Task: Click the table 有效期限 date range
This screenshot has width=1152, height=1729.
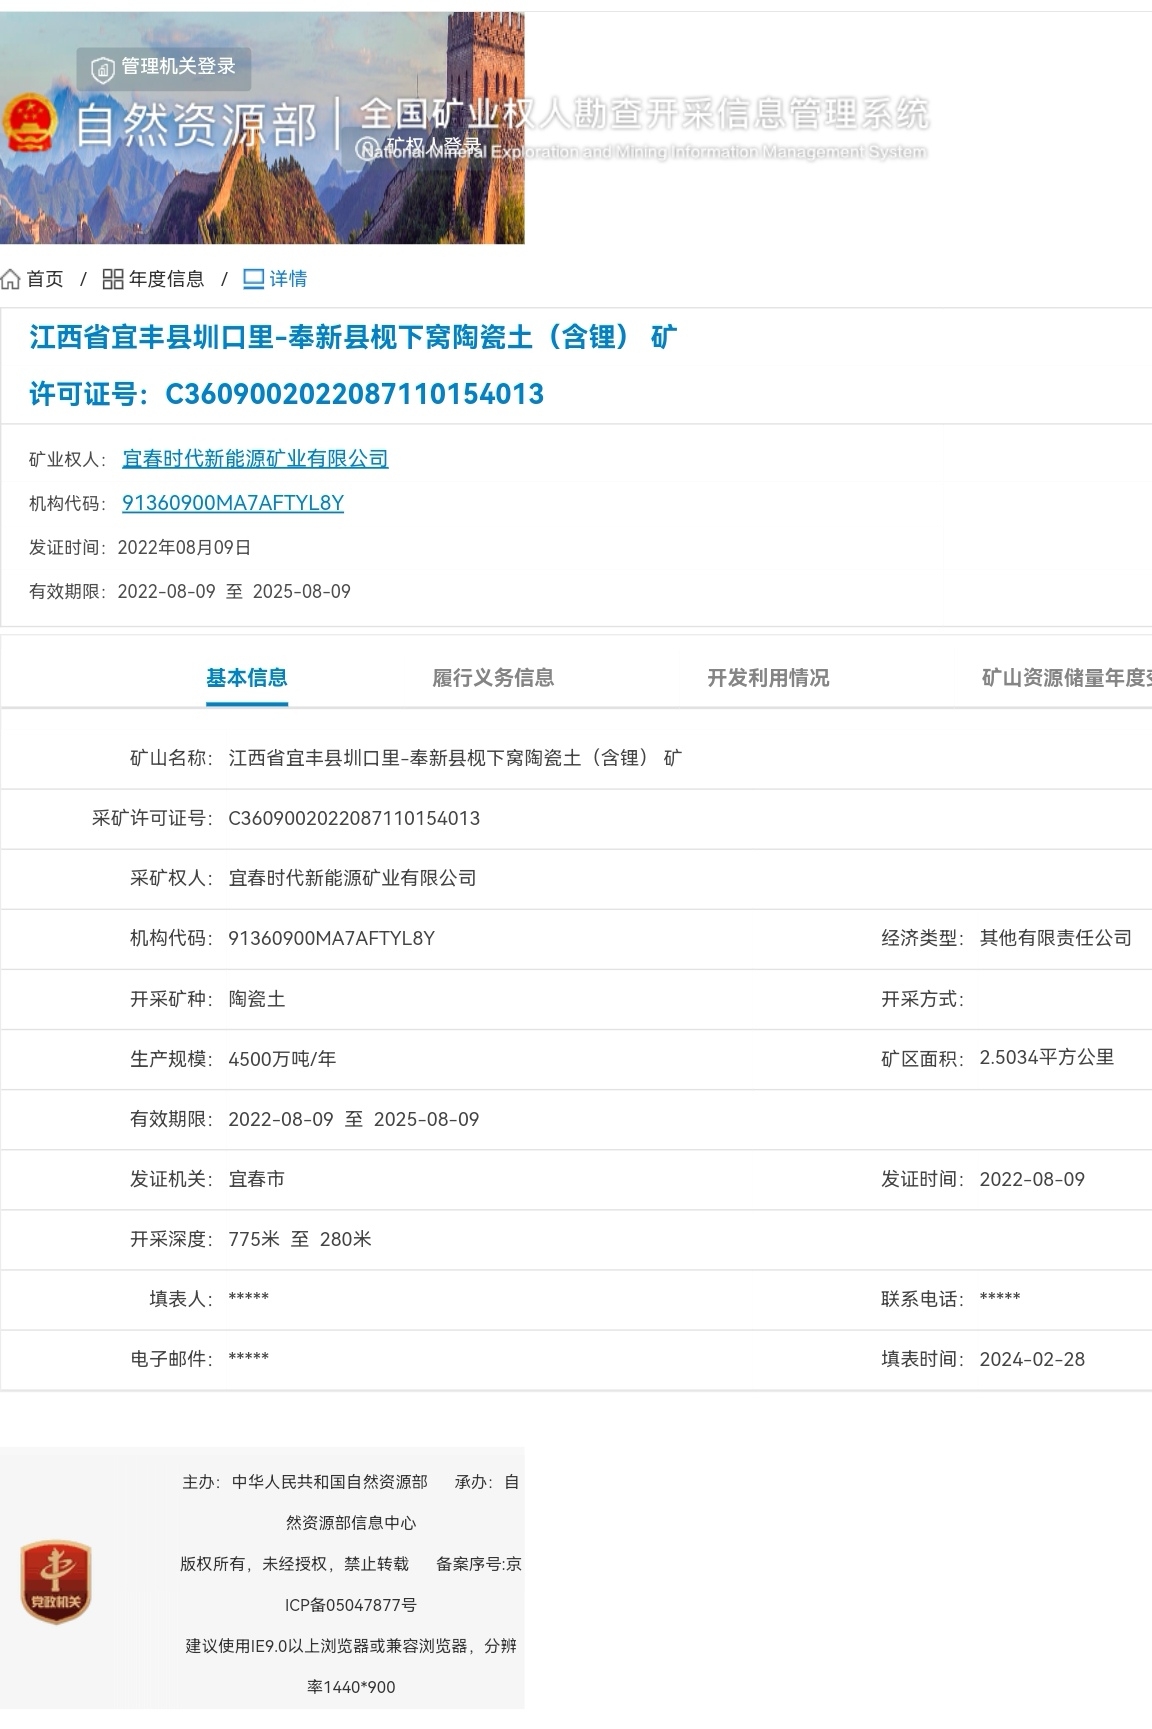Action: [354, 1119]
